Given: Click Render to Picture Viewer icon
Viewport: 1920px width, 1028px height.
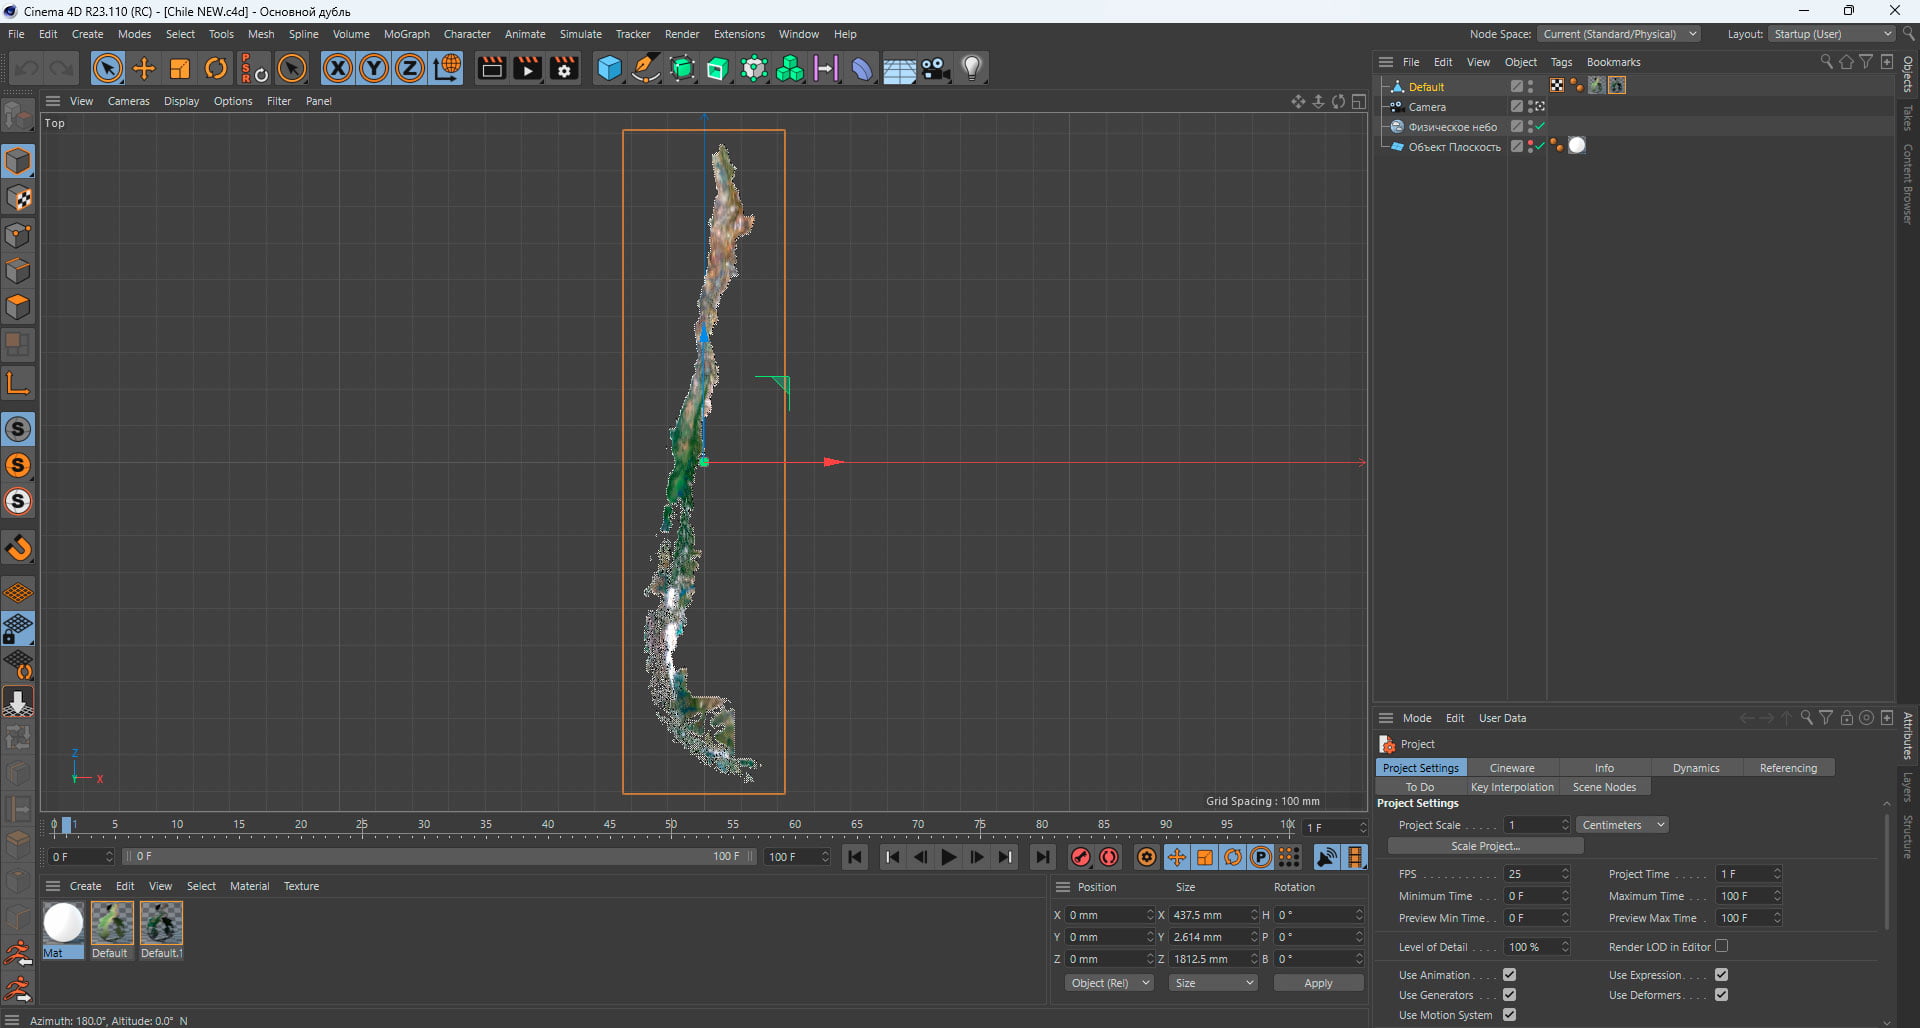Looking at the screenshot, I should point(527,69).
